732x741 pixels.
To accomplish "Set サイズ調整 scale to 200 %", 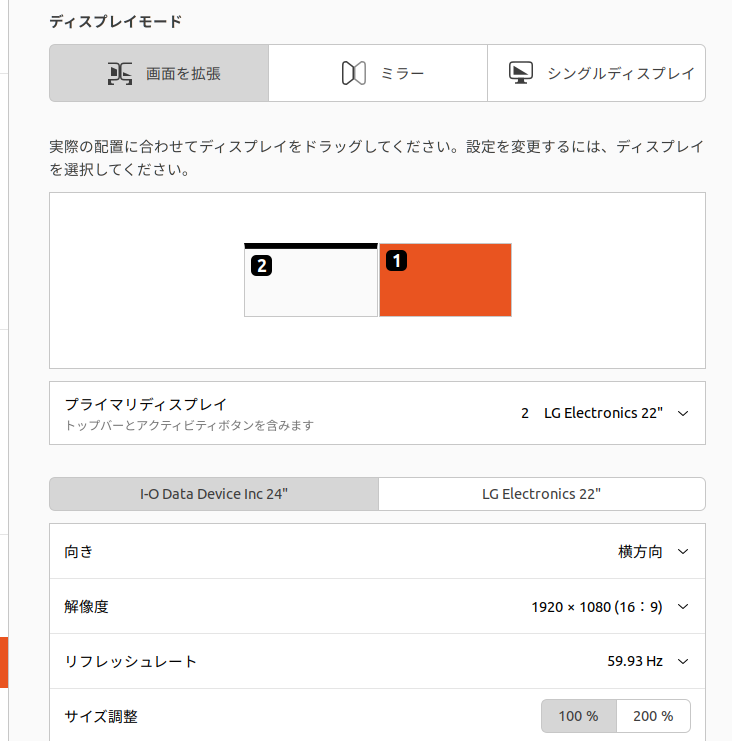I will point(653,716).
